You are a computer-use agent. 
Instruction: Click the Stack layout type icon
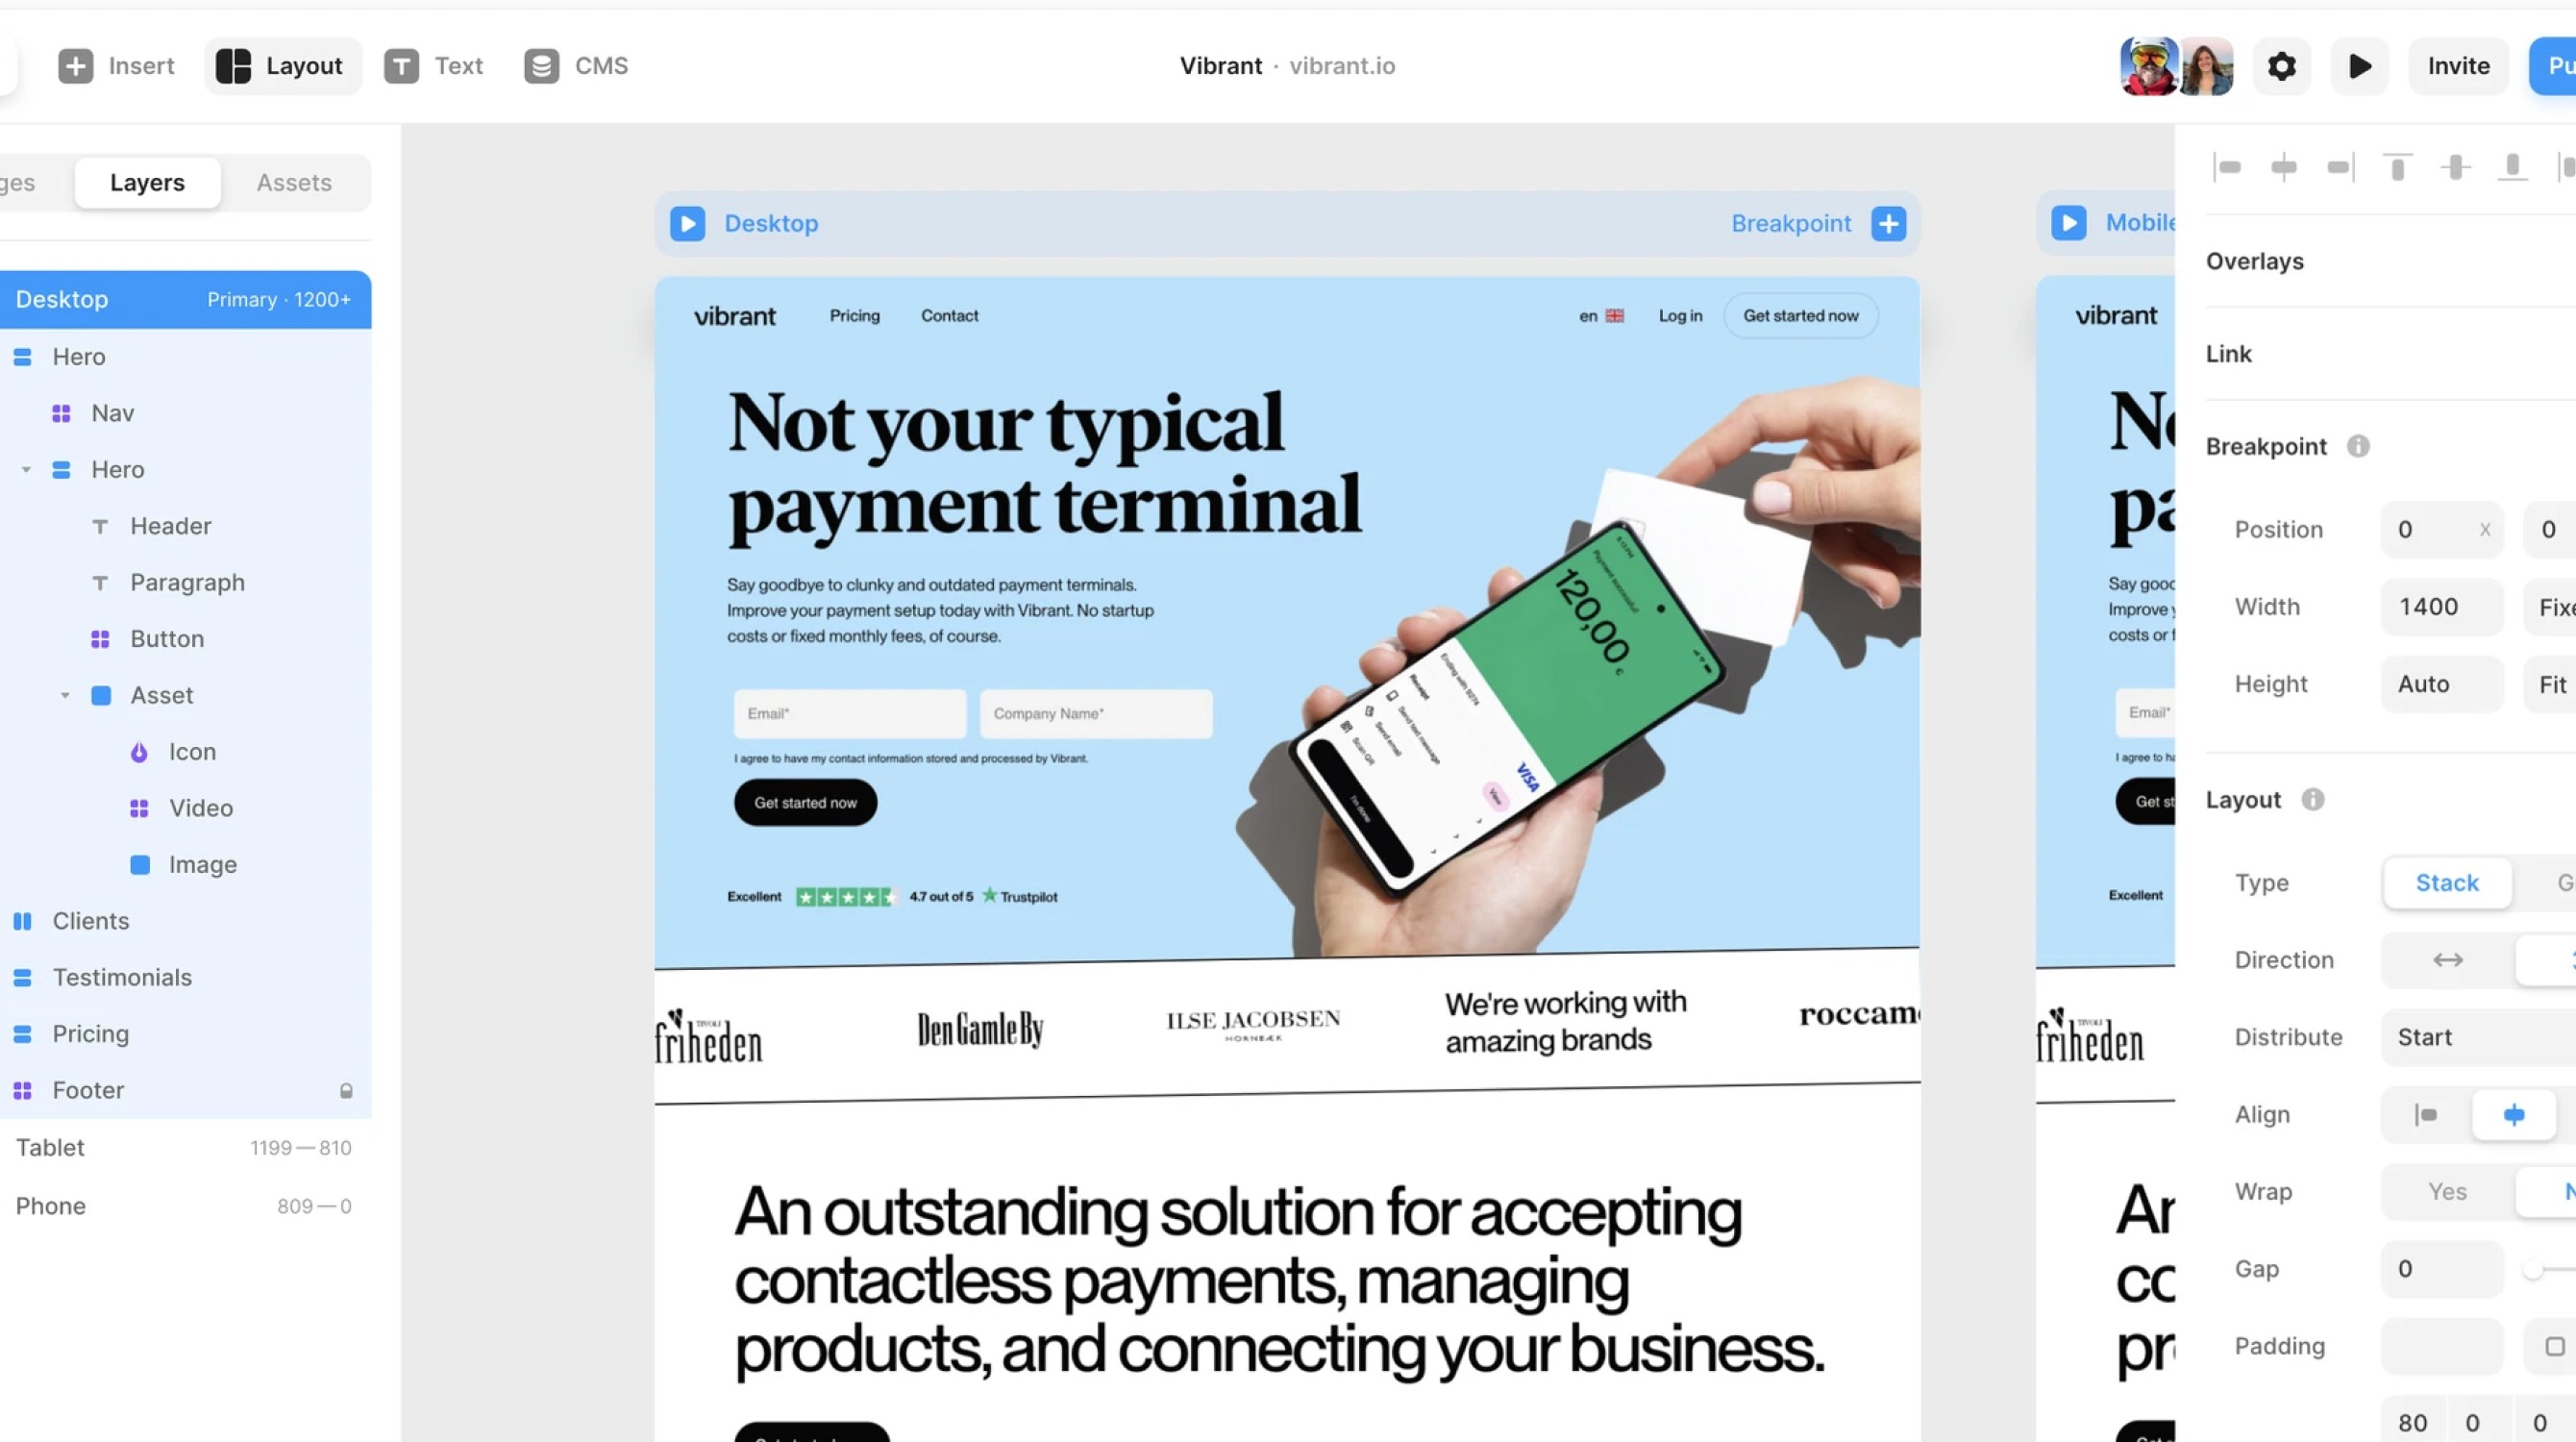tap(2447, 882)
